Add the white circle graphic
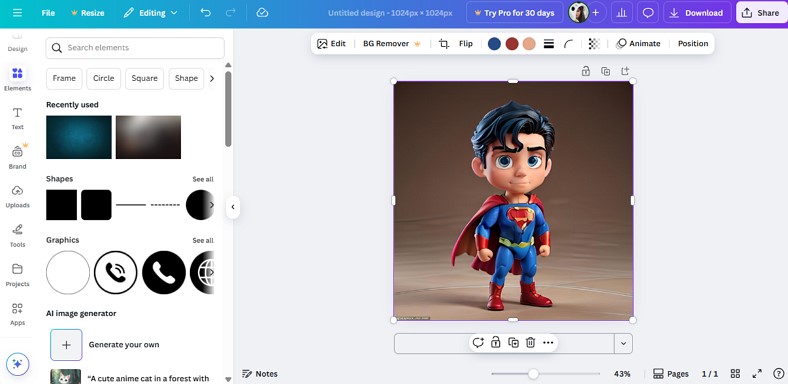Screen dimensions: 788x384 pos(68,272)
